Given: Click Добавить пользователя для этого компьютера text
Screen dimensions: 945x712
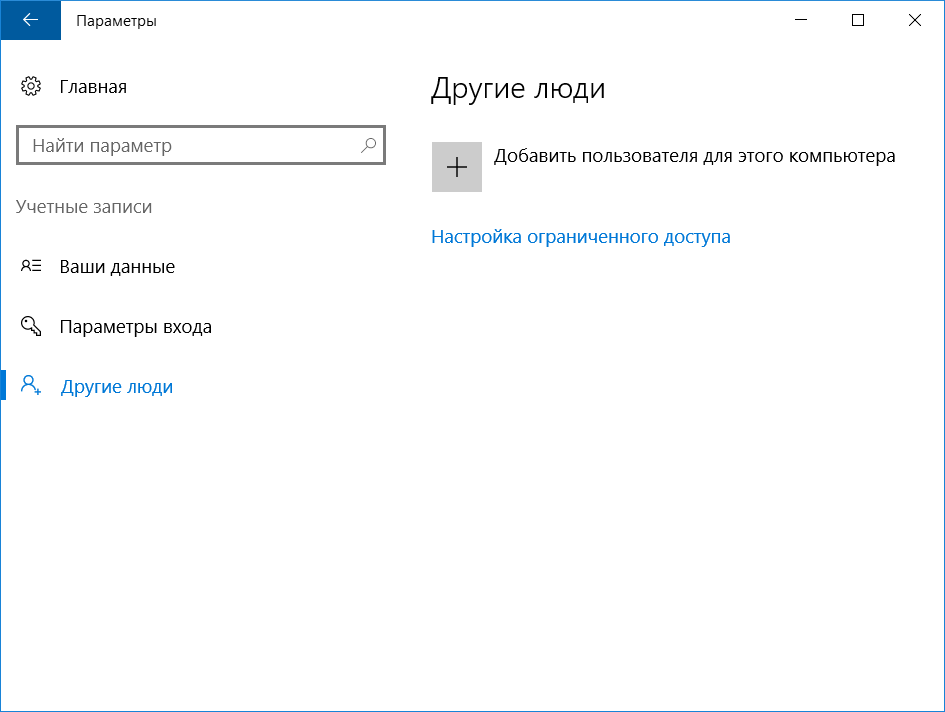Looking at the screenshot, I should click(694, 156).
